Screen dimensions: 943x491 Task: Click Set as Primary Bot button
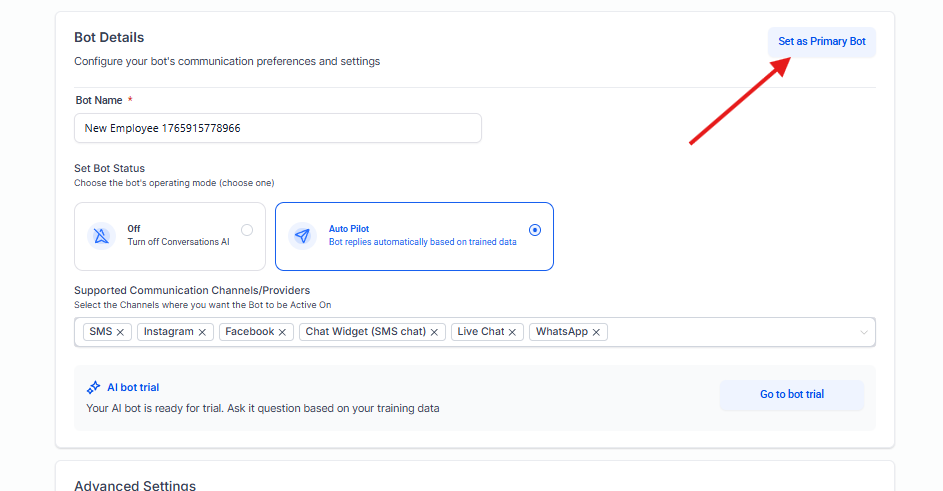(822, 42)
